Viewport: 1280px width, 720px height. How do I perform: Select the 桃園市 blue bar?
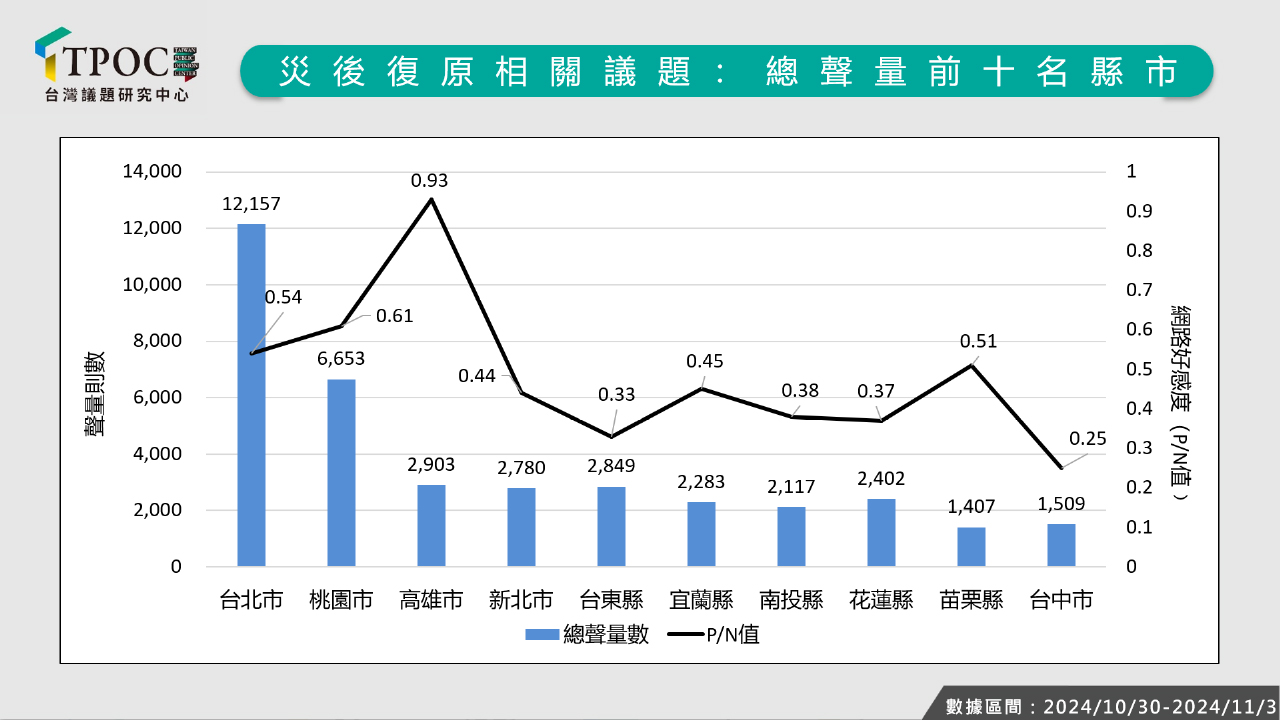pos(341,473)
